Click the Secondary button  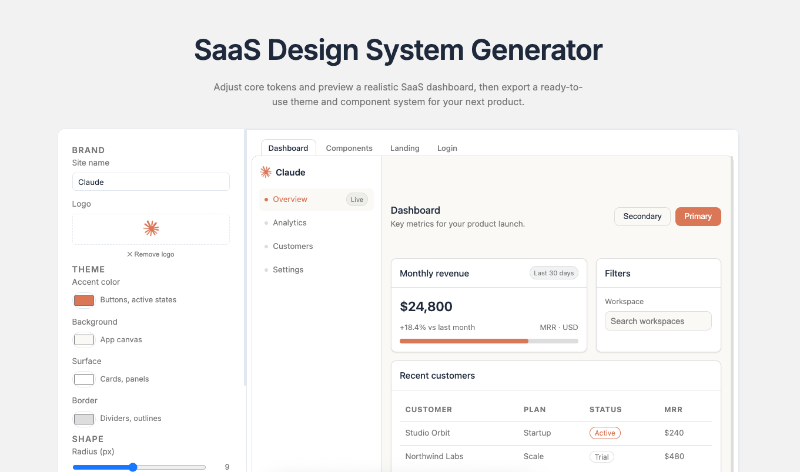[642, 216]
